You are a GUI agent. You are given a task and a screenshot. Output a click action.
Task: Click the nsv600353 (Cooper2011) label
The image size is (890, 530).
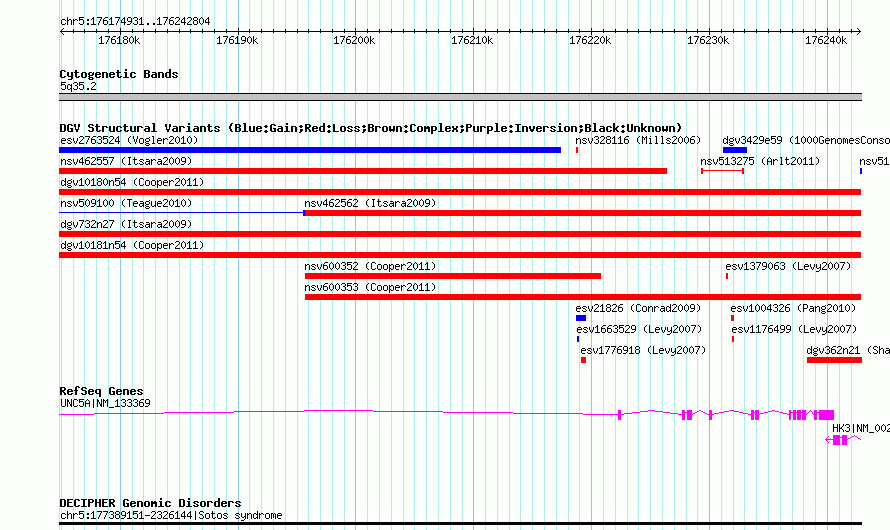[370, 287]
